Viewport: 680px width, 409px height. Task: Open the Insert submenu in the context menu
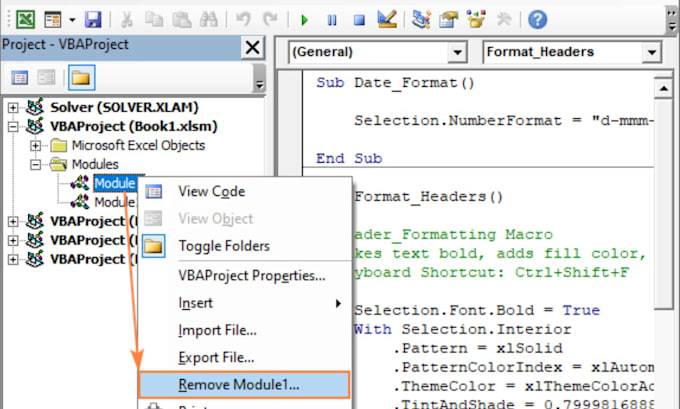pyautogui.click(x=245, y=303)
